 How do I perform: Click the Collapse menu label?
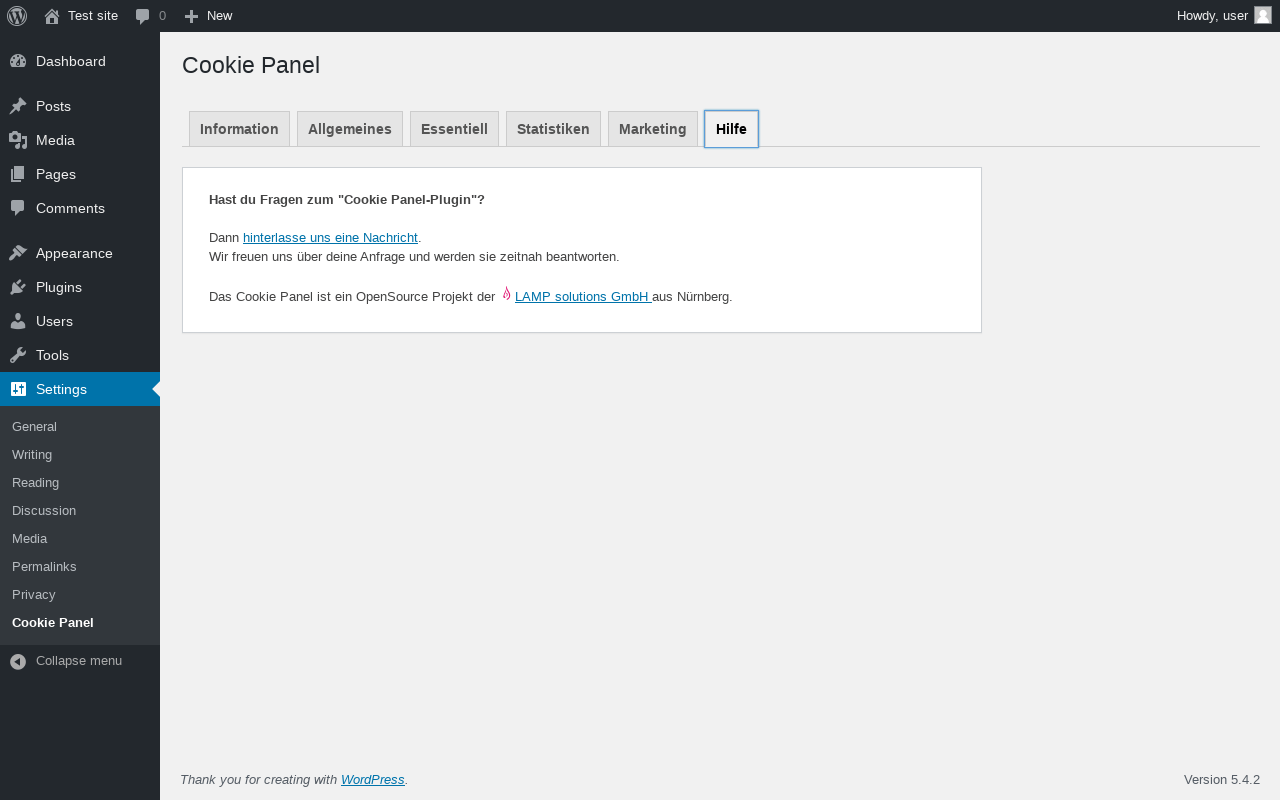(79, 661)
